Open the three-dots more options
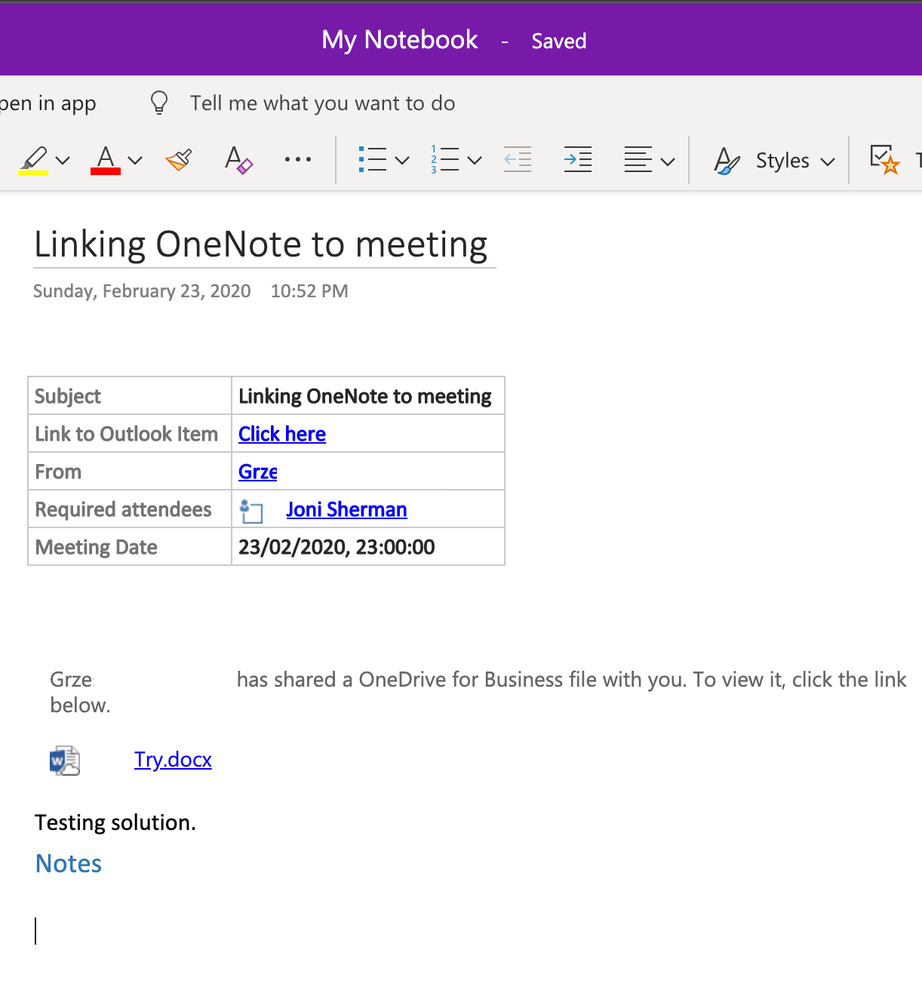 (x=298, y=159)
